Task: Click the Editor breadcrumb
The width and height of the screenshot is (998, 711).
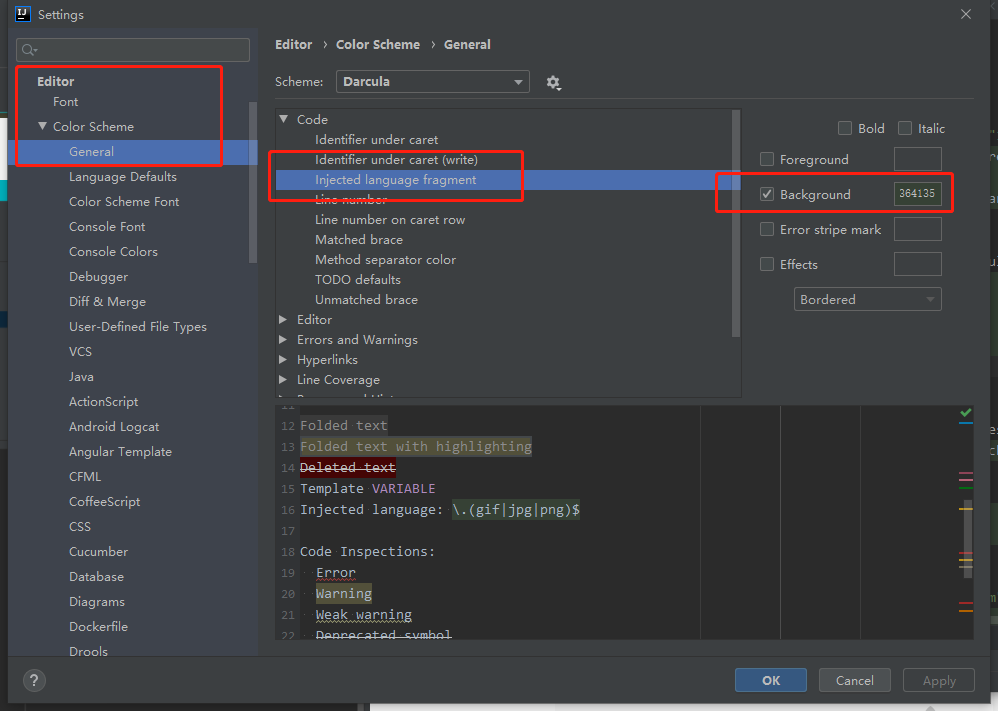Action: [293, 45]
